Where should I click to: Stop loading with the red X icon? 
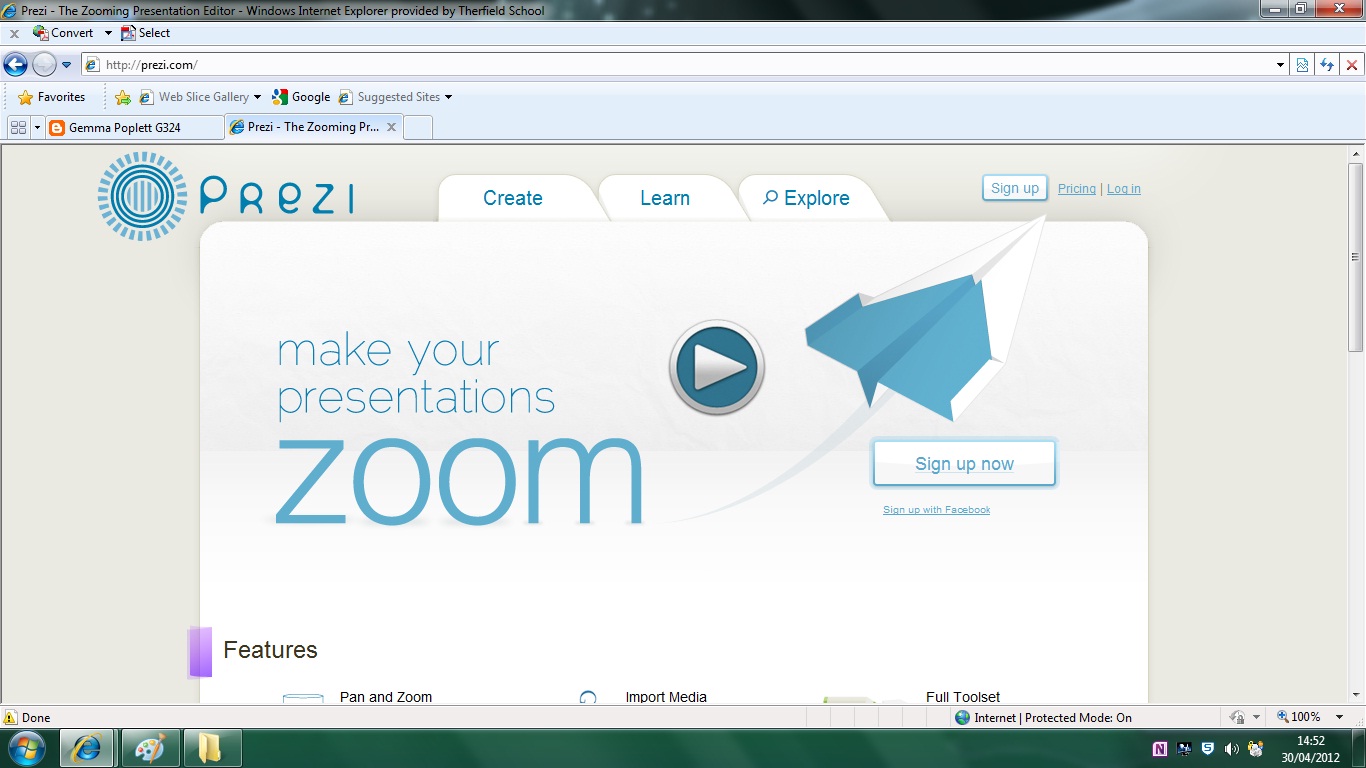1352,65
